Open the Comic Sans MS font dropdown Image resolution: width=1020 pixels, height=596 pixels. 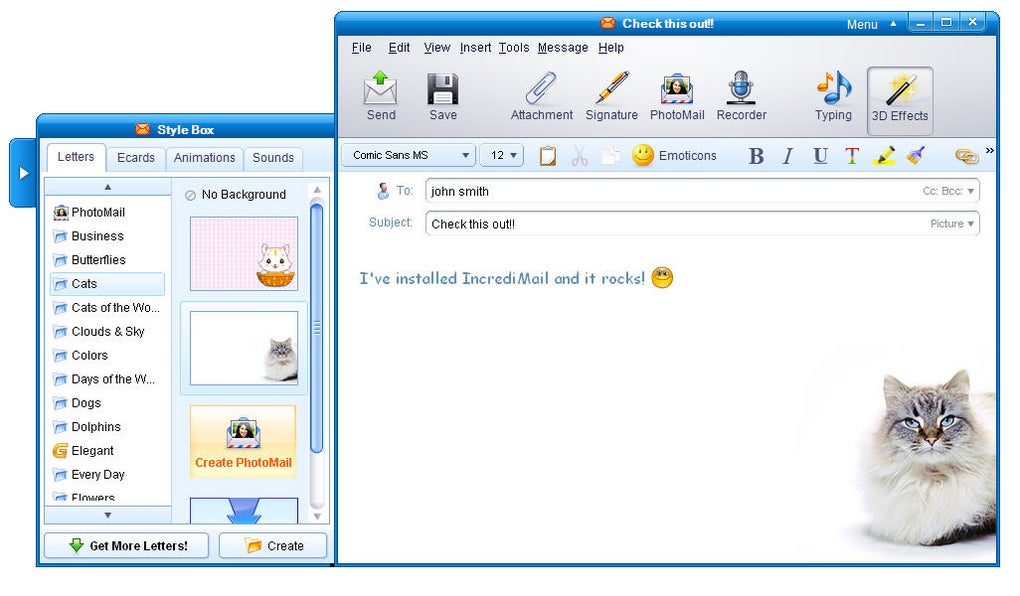pos(408,156)
